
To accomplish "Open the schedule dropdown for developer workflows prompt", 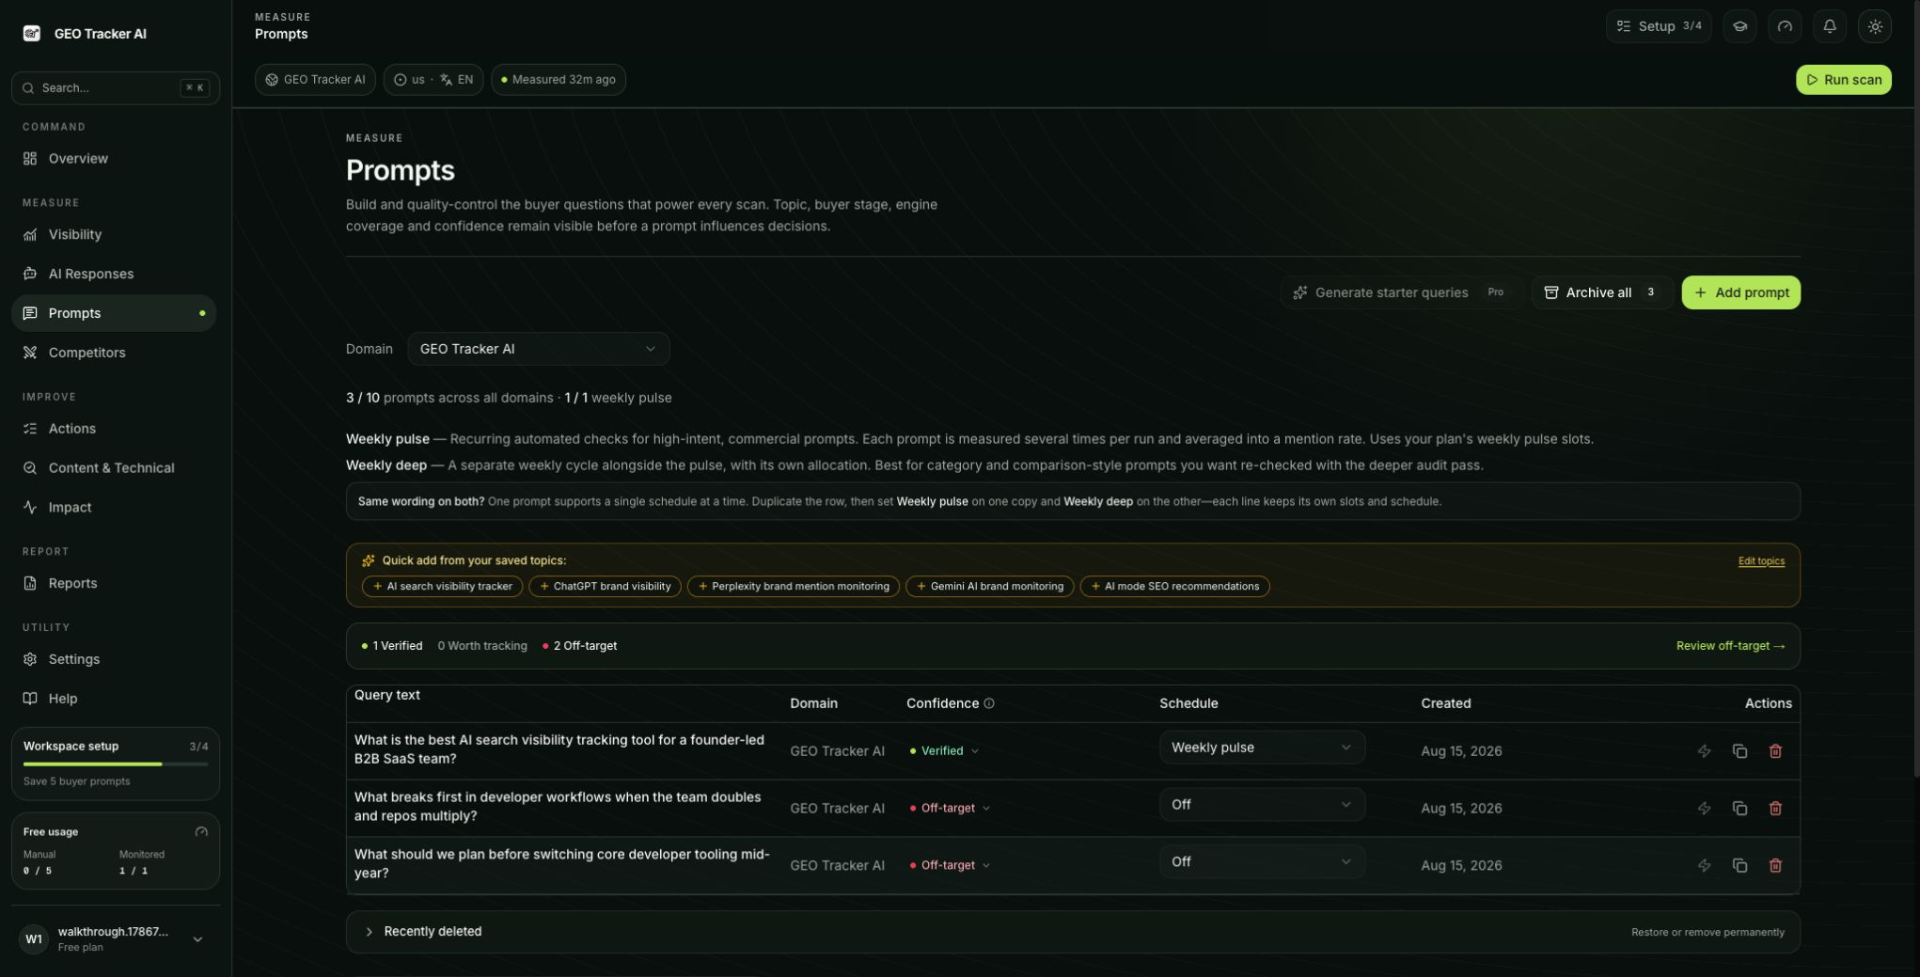I will 1262,804.
